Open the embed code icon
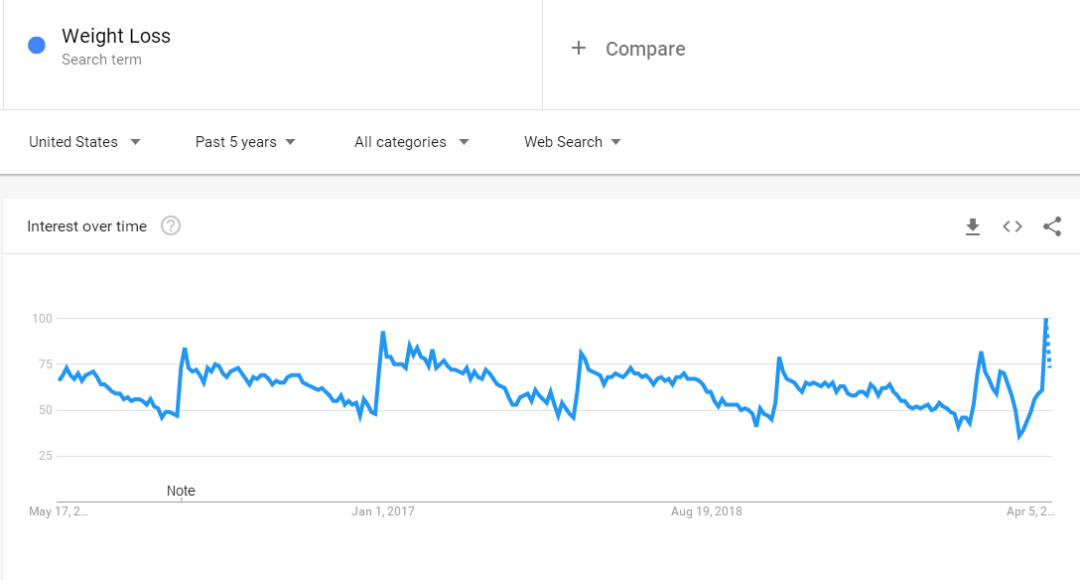The width and height of the screenshot is (1080, 580). (x=1012, y=227)
